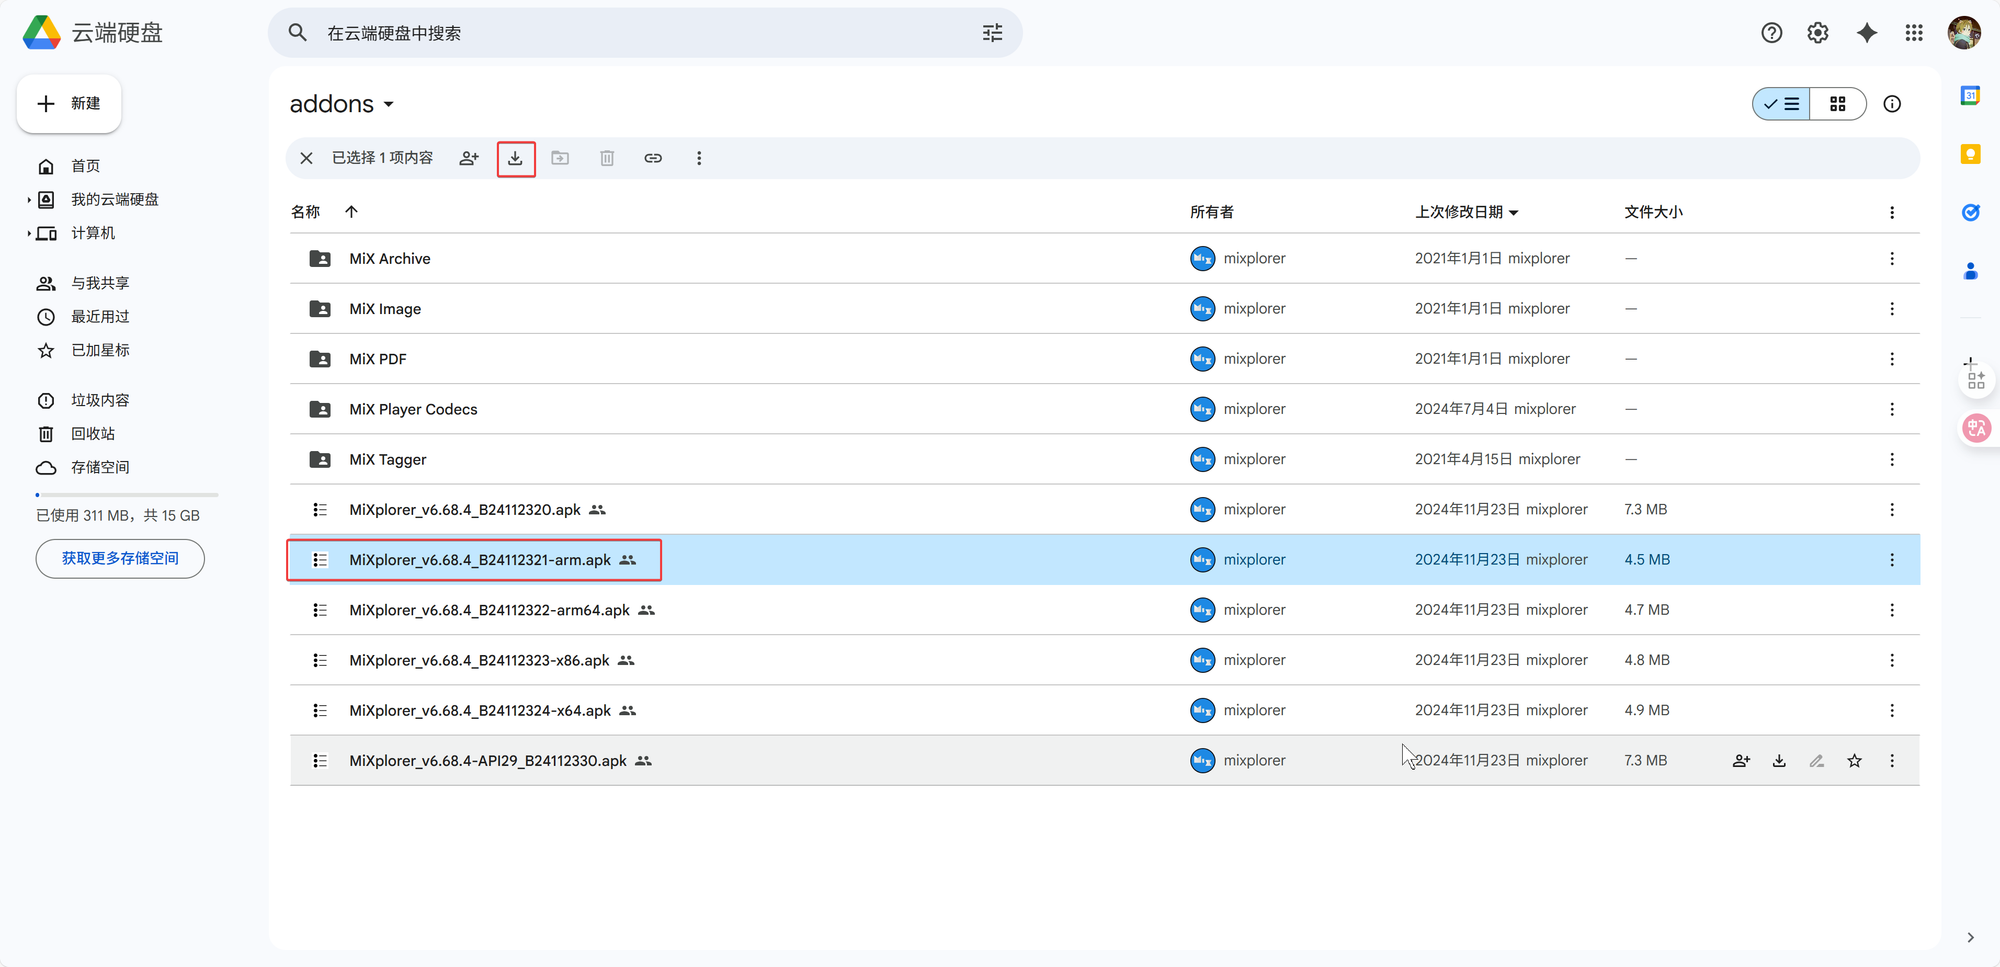Image resolution: width=2000 pixels, height=967 pixels.
Task: Click Get more storage button
Action: [x=120, y=558]
